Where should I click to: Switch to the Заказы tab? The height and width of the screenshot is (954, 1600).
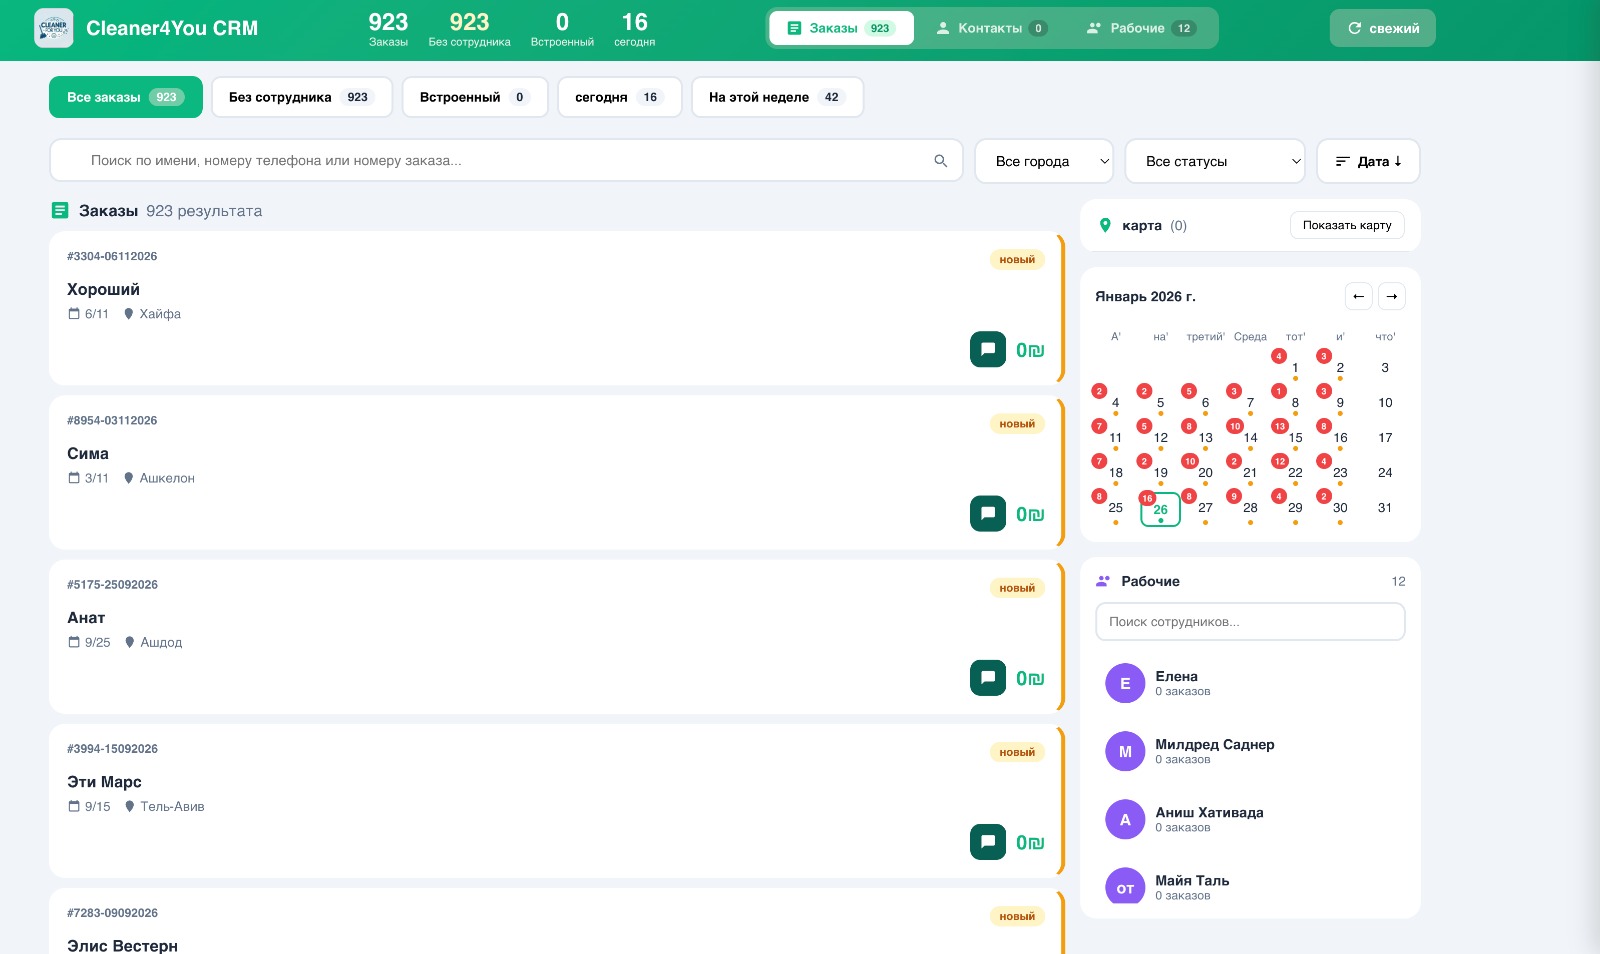841,28
